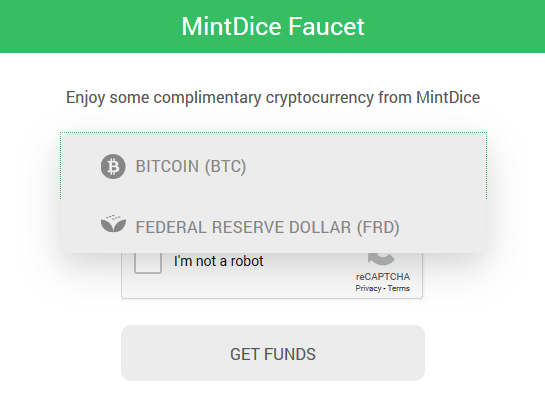This screenshot has height=412, width=545.
Task: Open the reCAPTCHA Terms link
Action: pos(399,288)
